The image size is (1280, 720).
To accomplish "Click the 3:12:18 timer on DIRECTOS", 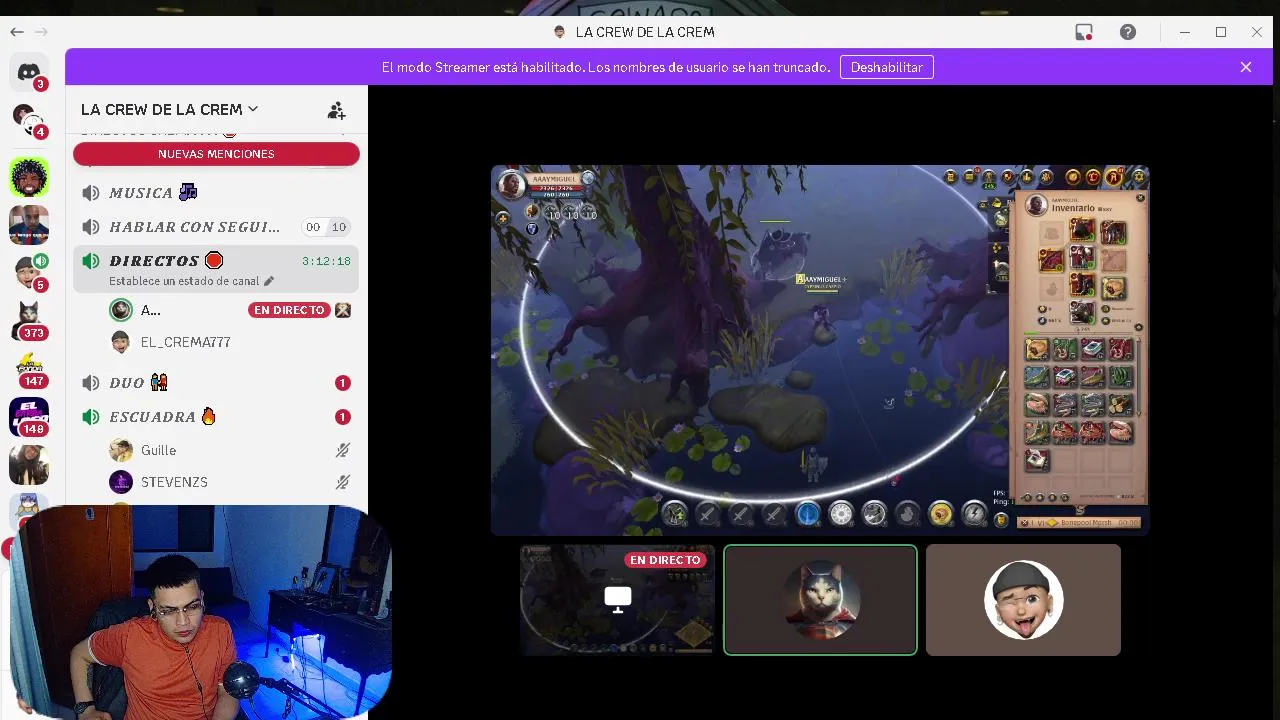I will pos(326,261).
